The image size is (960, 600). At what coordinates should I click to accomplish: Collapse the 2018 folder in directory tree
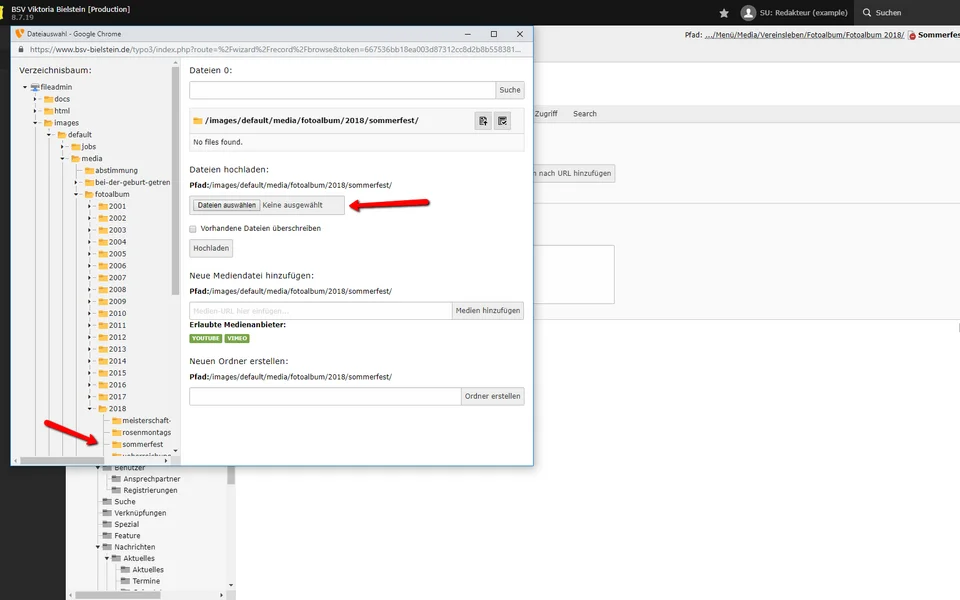coord(90,409)
